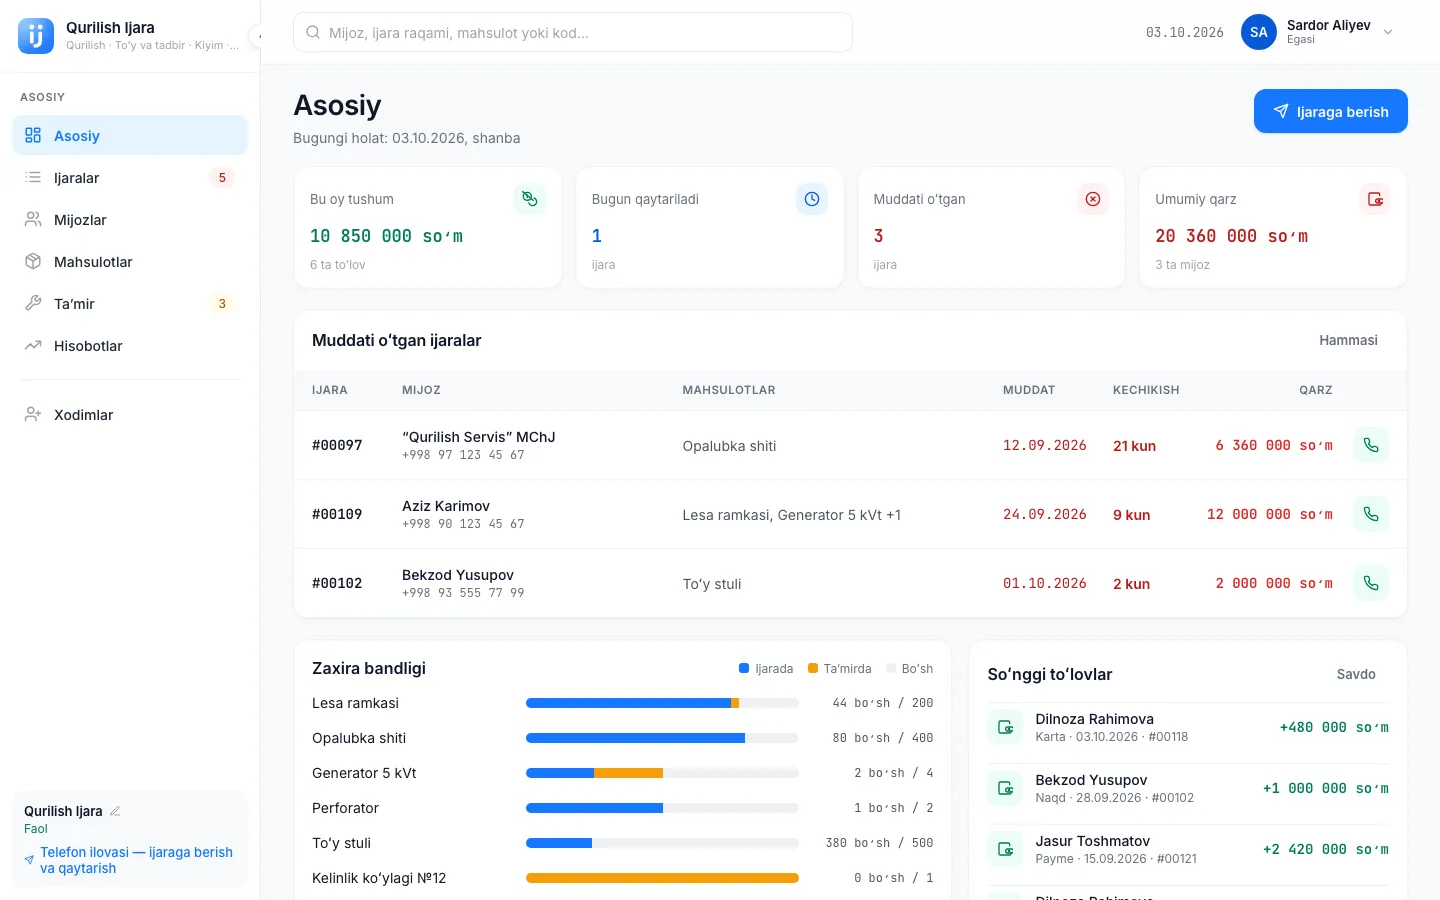Open rental #00102 row
This screenshot has width=1440, height=900.
850,583
